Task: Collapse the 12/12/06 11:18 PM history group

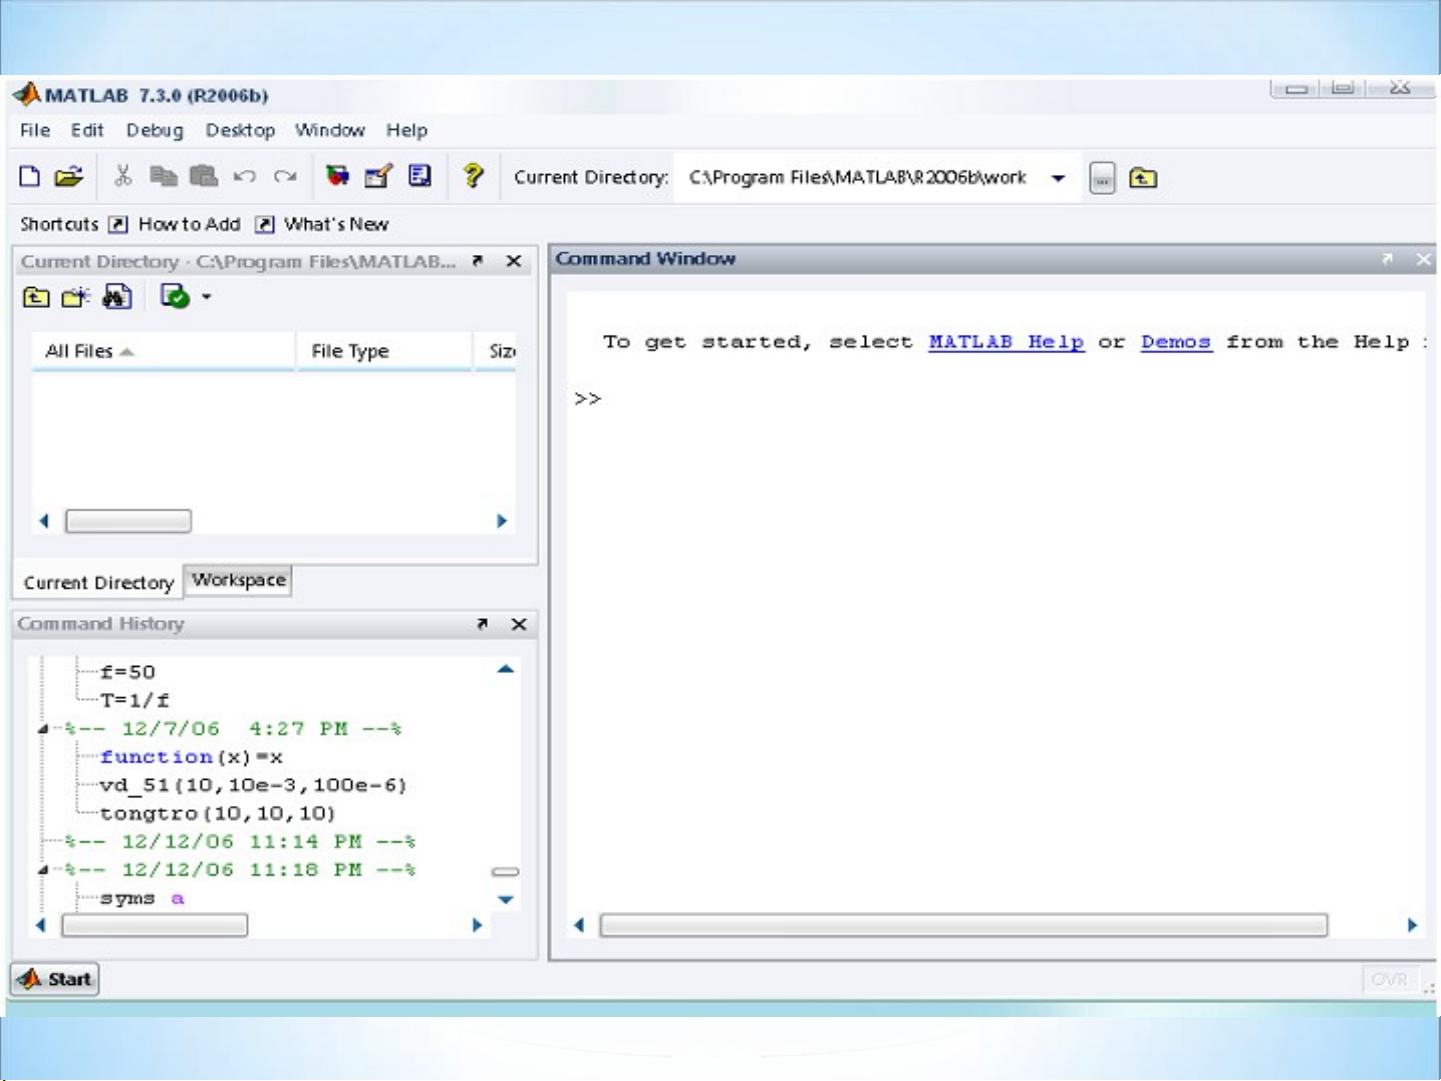Action: pos(43,870)
